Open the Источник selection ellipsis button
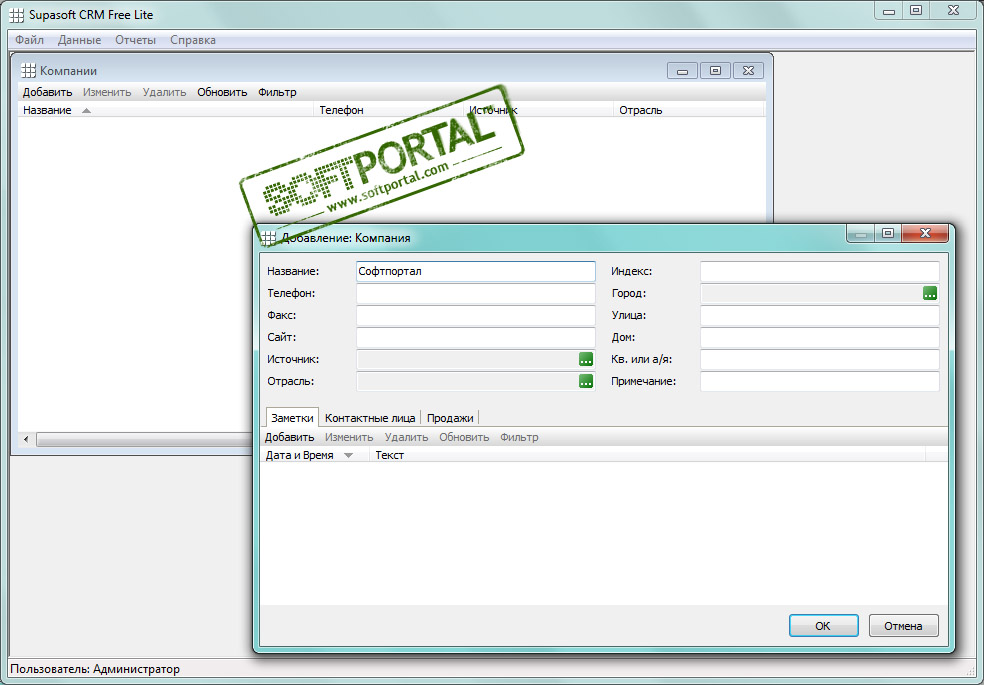984x685 pixels. point(586,359)
